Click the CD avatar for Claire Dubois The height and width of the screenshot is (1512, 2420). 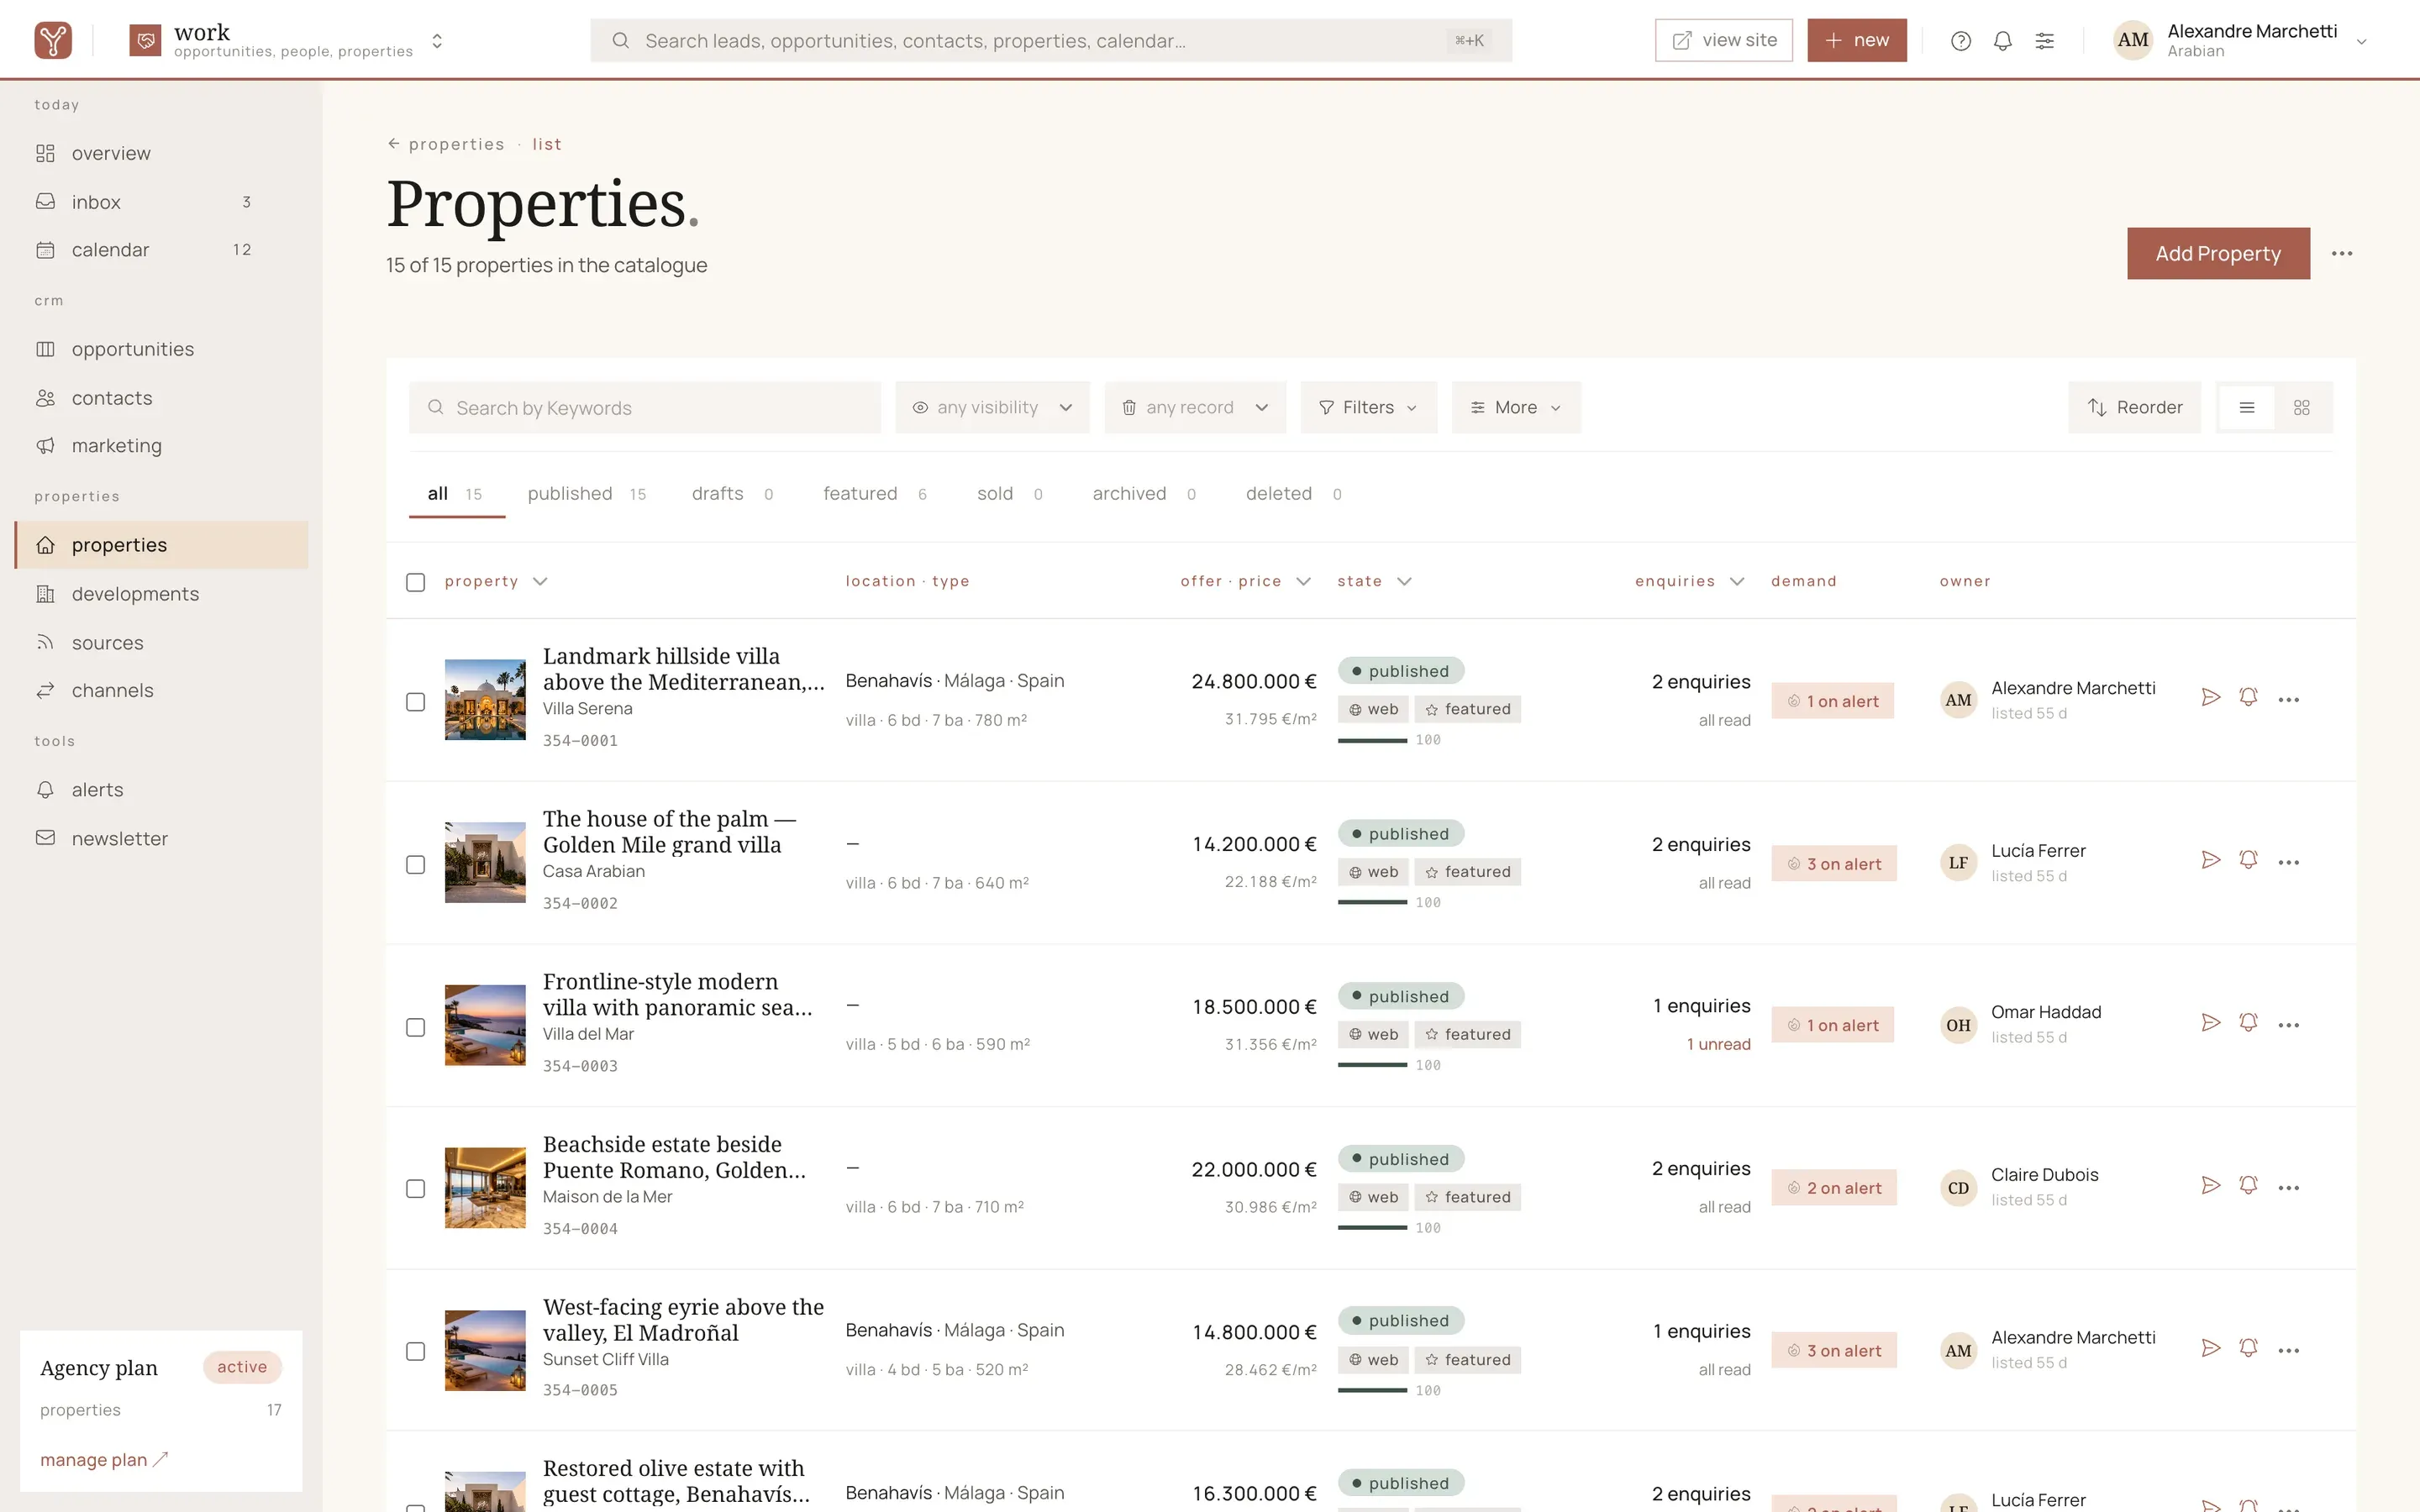tap(1958, 1188)
